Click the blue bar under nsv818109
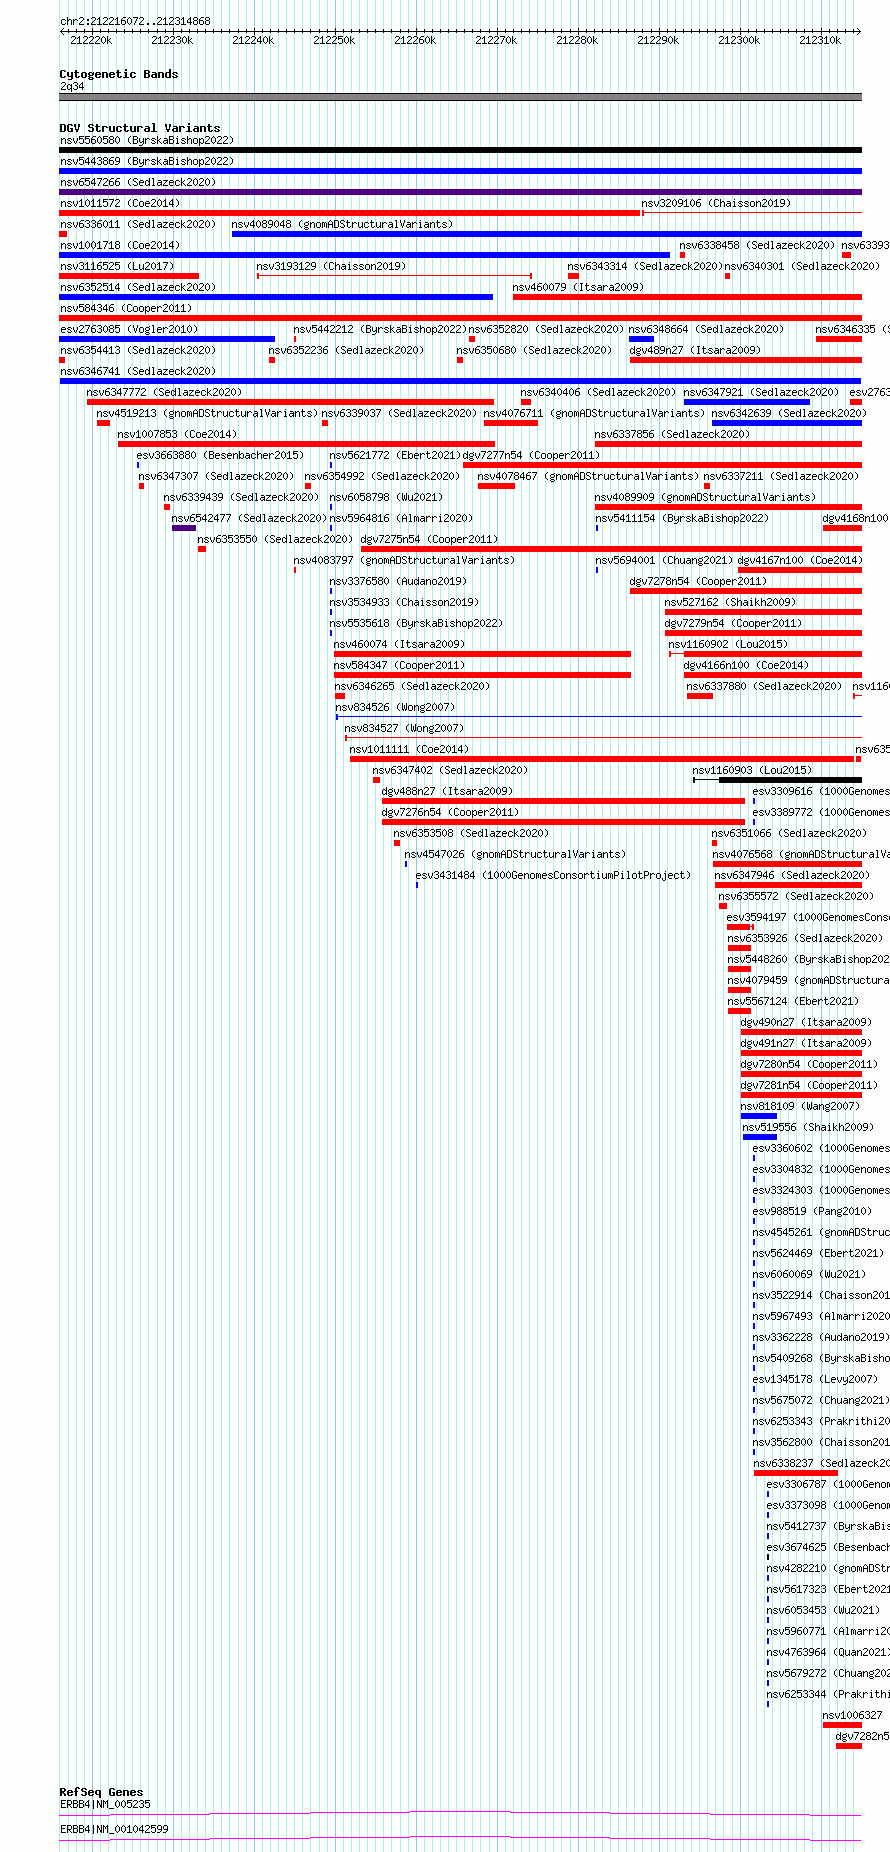This screenshot has width=890, height=1852. (759, 1116)
